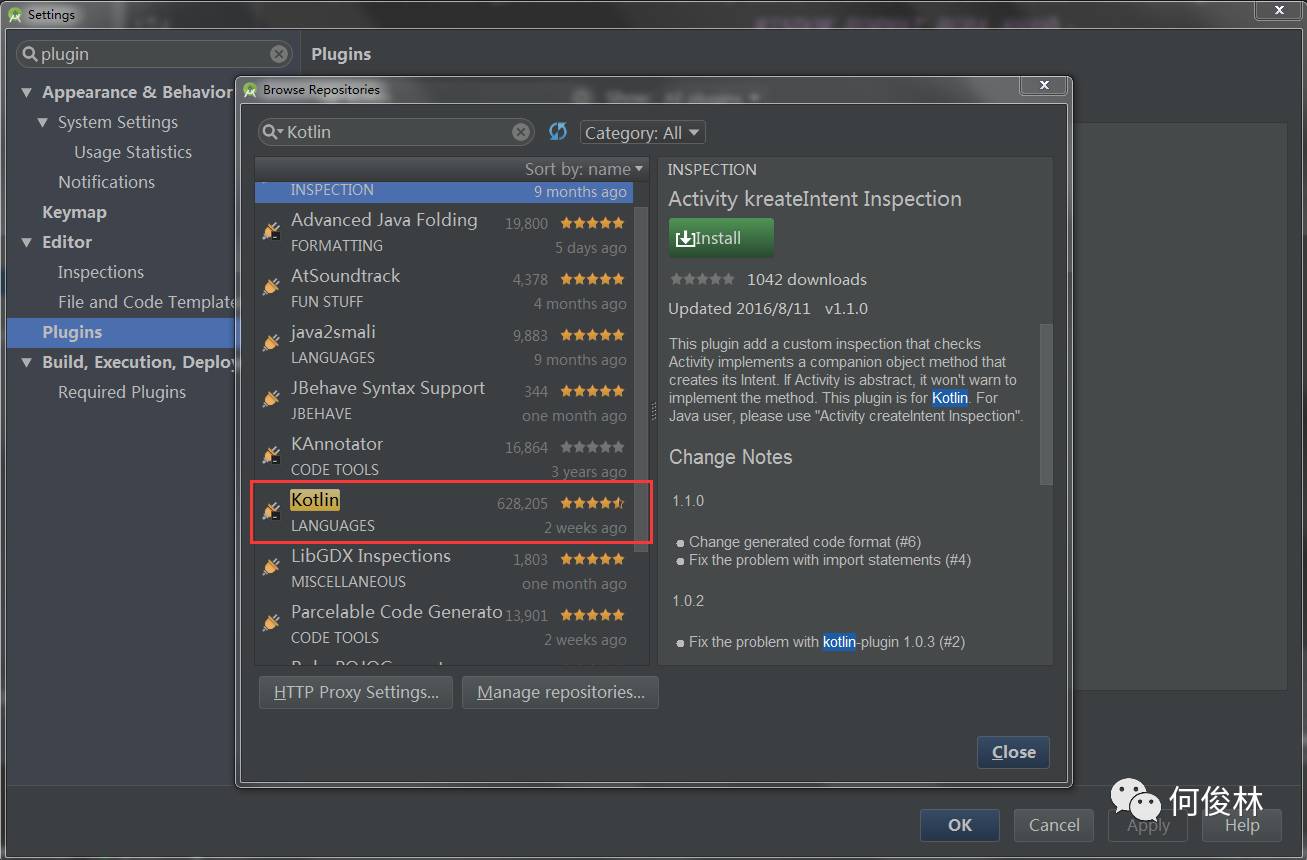Click the refresh icon beside Kotlin search
1307x860 pixels.
tap(558, 132)
